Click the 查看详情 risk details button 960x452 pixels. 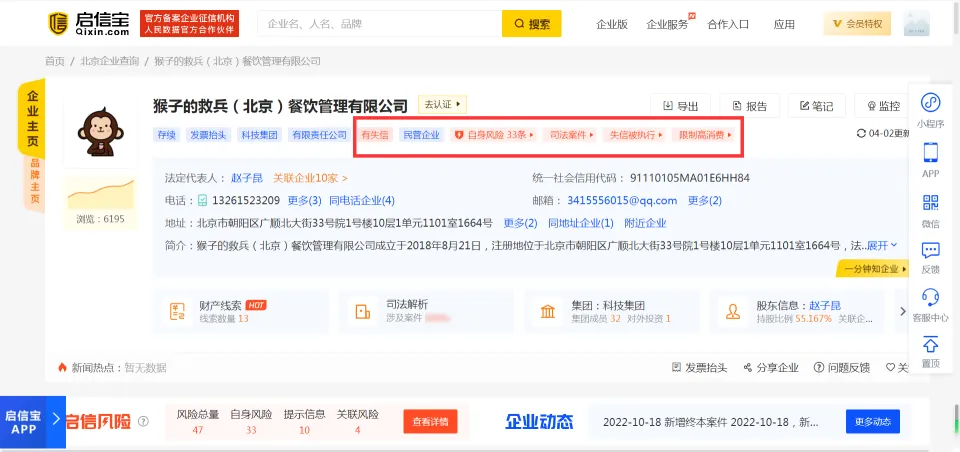[431, 422]
